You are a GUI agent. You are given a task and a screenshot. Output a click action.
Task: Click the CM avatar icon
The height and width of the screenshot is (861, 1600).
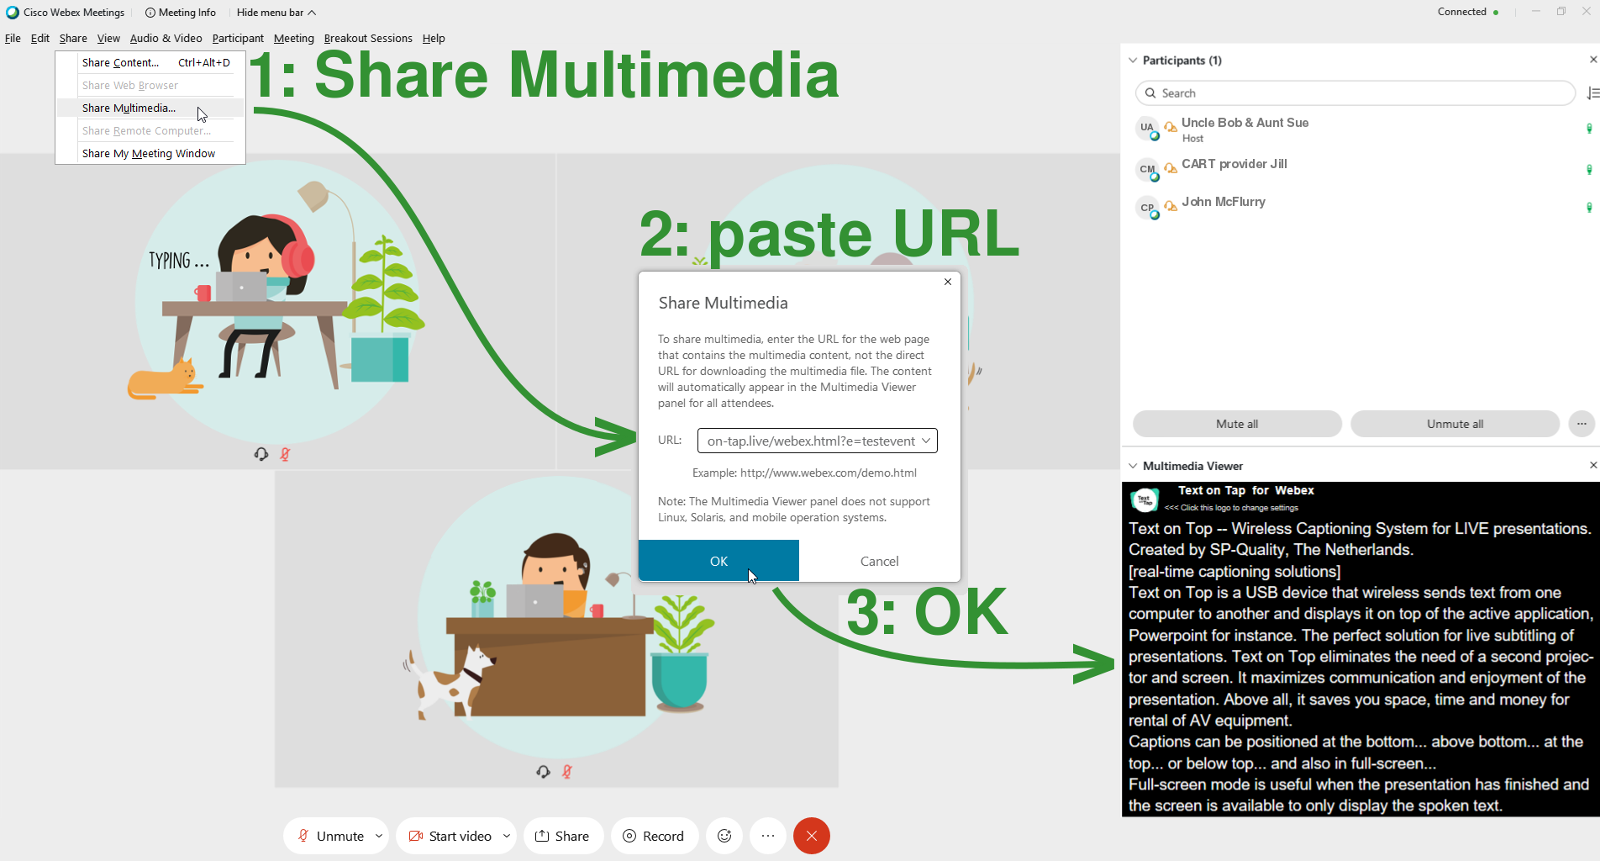pos(1147,169)
